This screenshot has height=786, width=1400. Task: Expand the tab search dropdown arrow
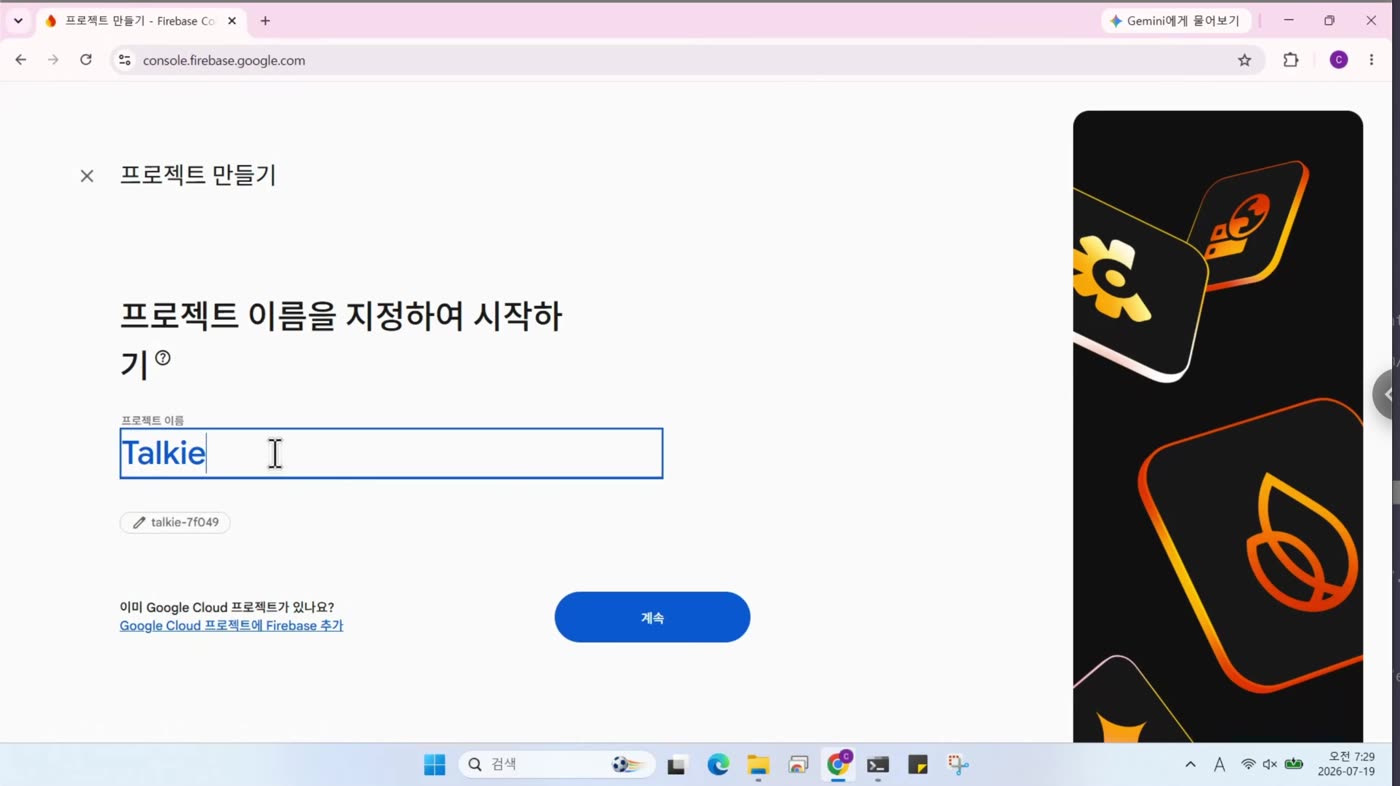[x=18, y=21]
